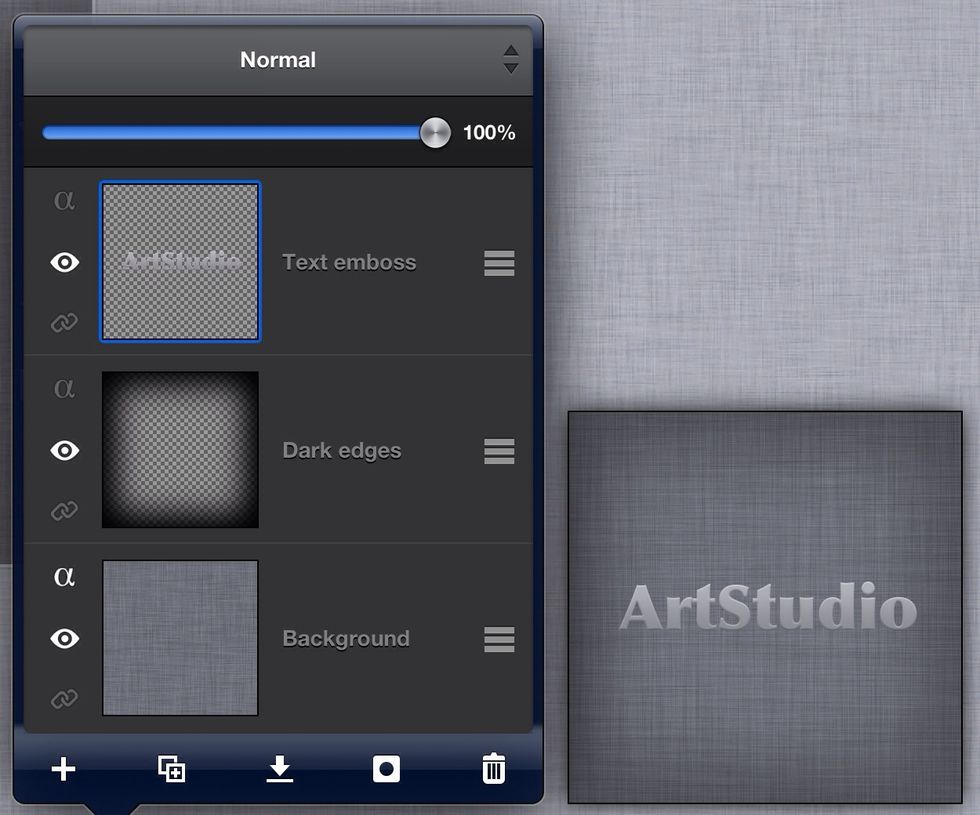This screenshot has width=980, height=815.
Task: Select the Dark edges layer thumbnail
Action: [180, 451]
